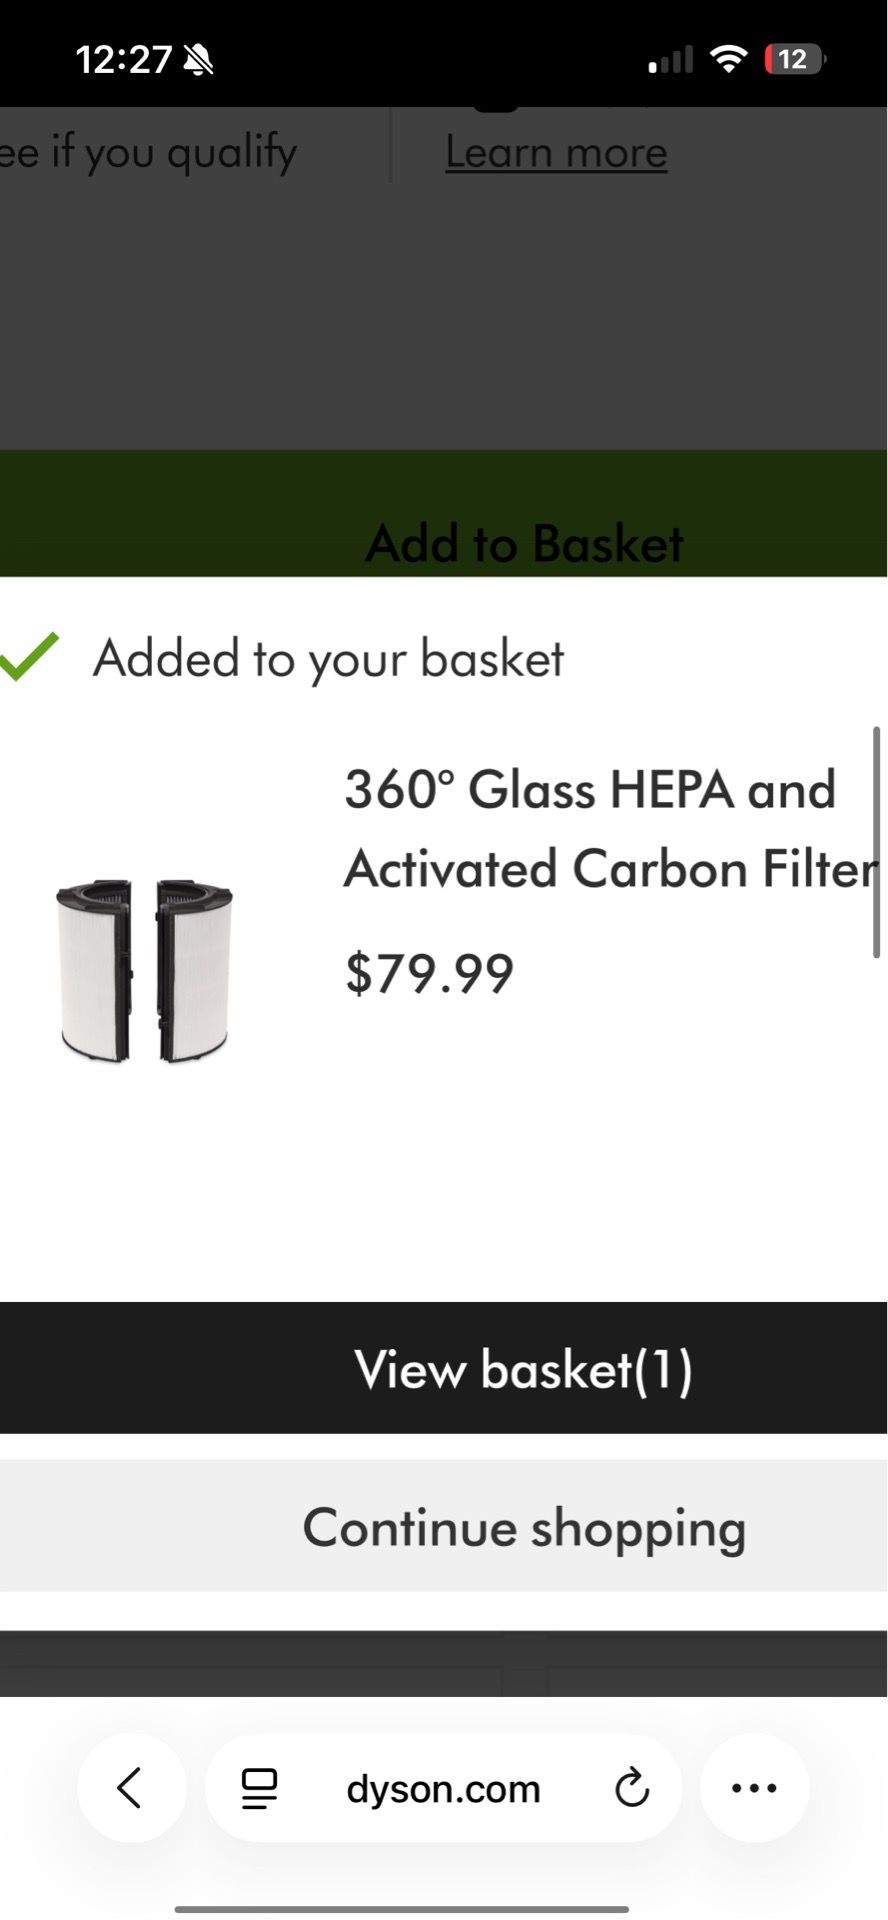
Task: Reload the dyson.com page
Action: tap(631, 1789)
